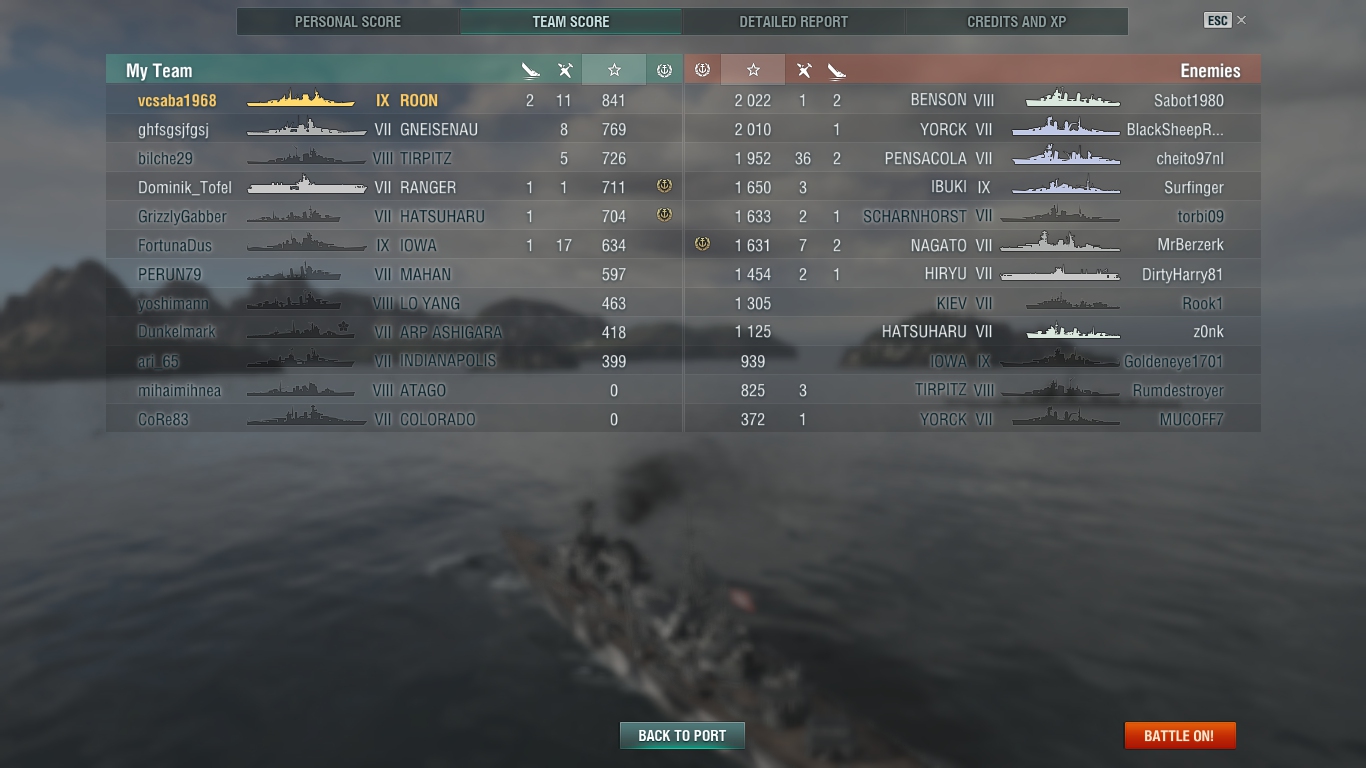Sort Enemies by star XP icon
The height and width of the screenshot is (768, 1366).
(x=753, y=70)
